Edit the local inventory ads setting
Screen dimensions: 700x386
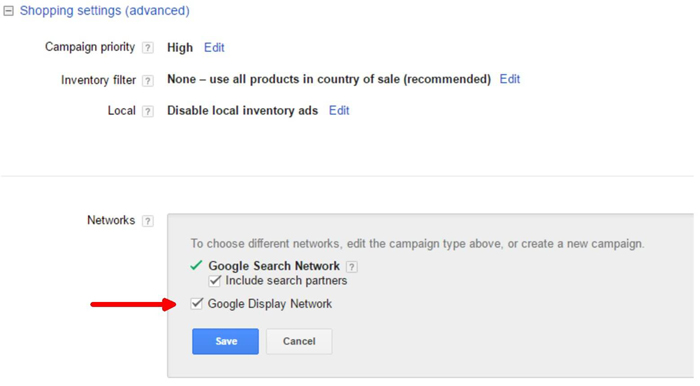click(339, 111)
